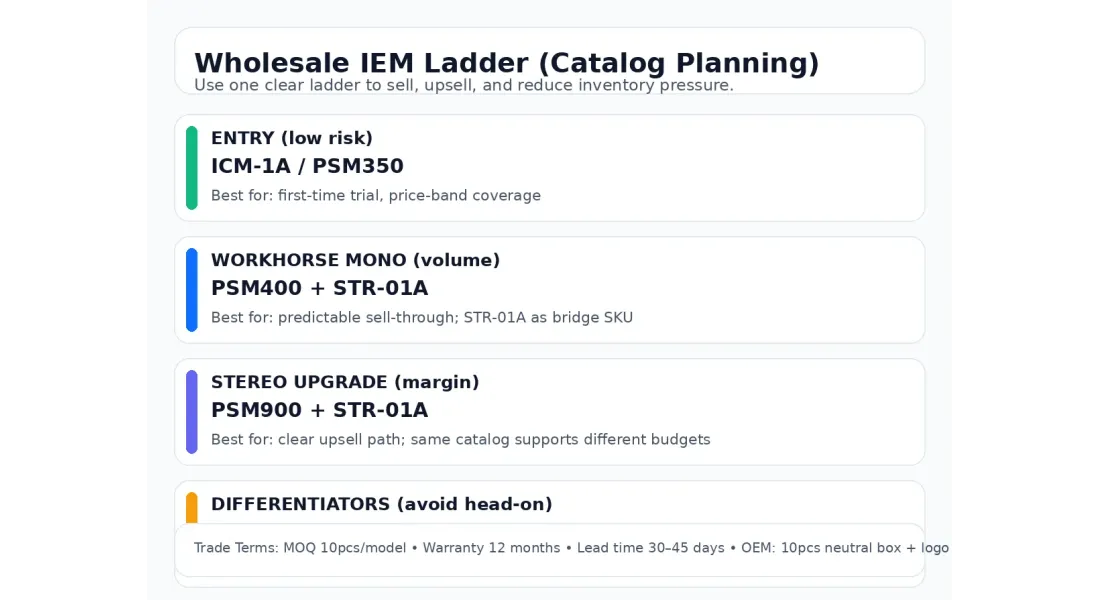Select the 'WORKHORSE MONO (volume)' heading
Viewport: 1100px width, 600px height.
355,260
